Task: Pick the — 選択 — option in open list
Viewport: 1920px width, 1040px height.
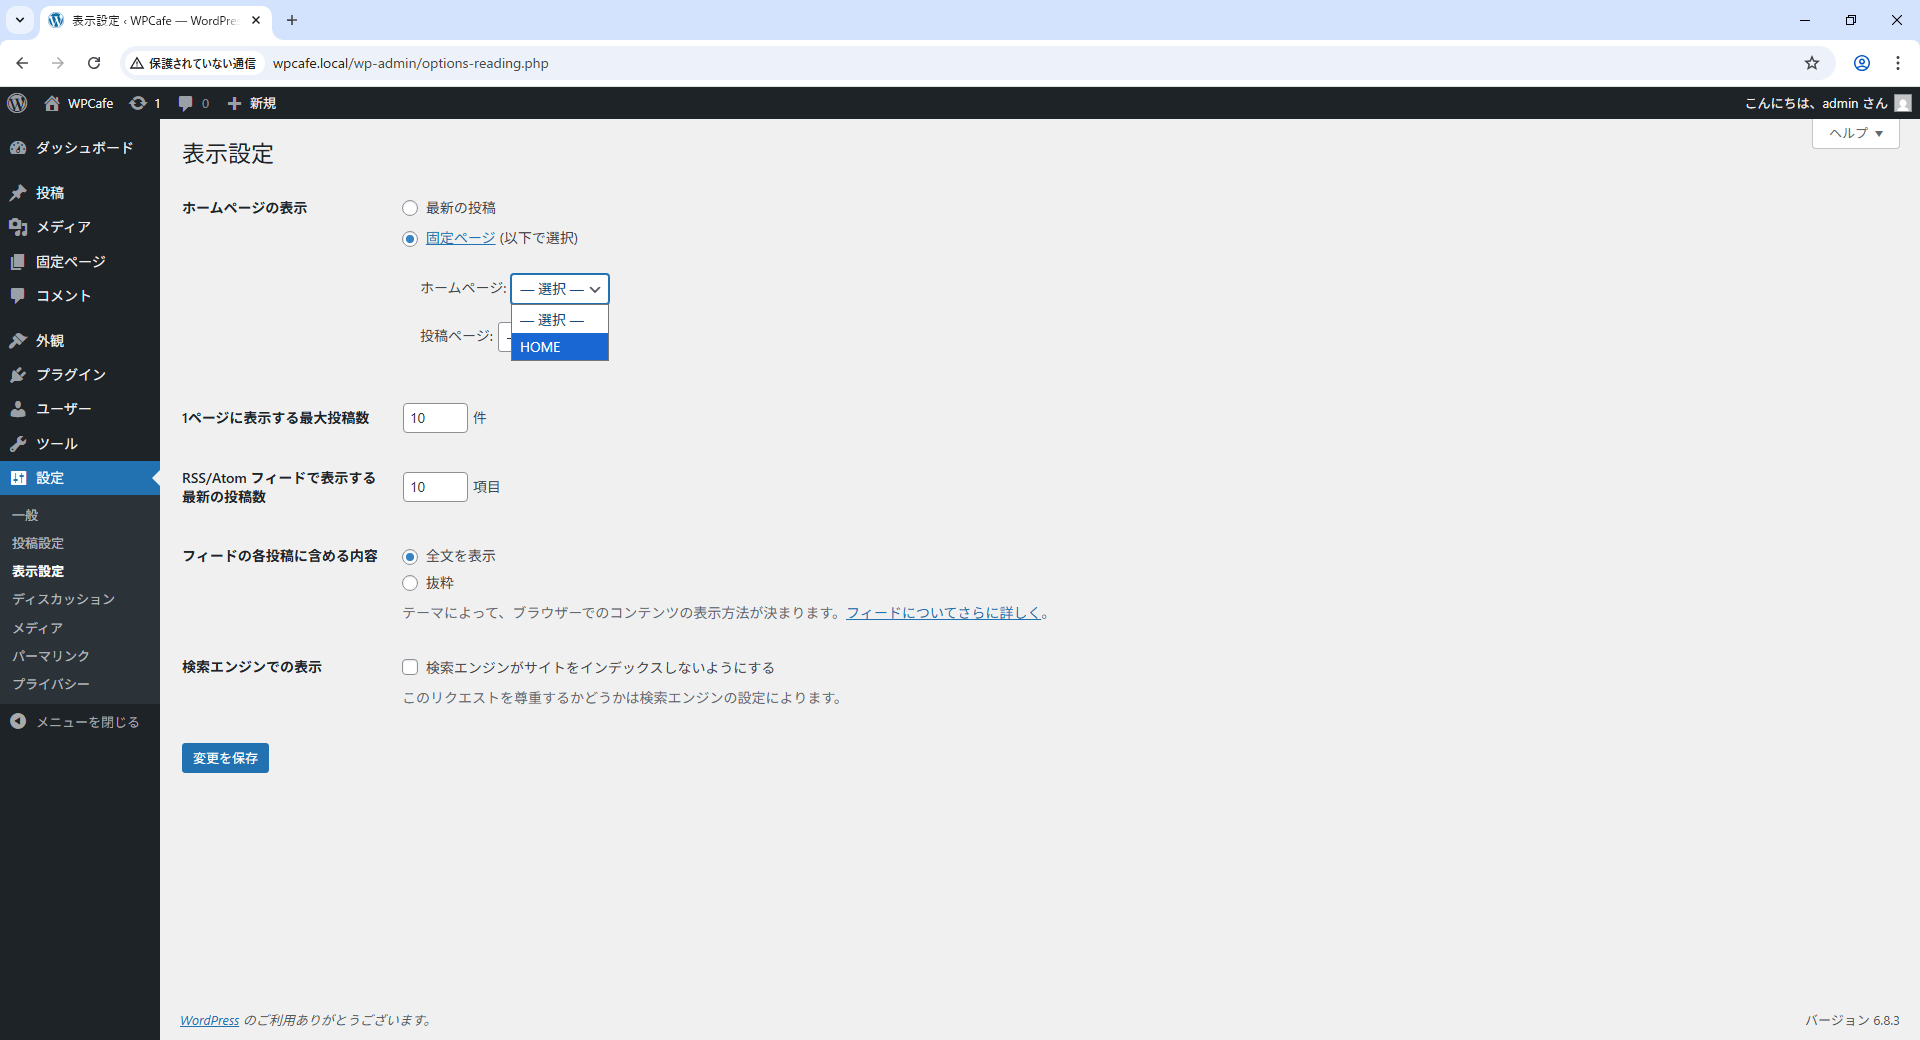Action: [x=559, y=320]
